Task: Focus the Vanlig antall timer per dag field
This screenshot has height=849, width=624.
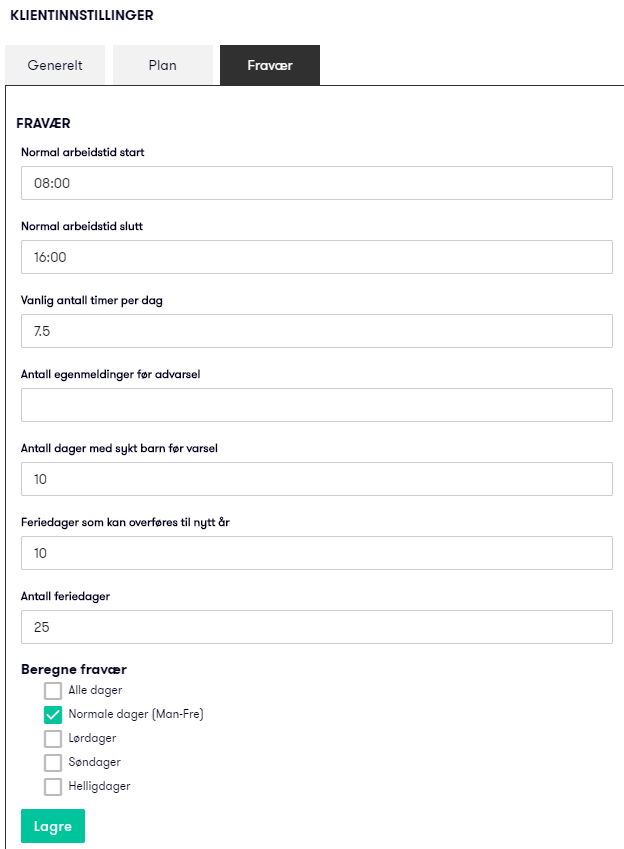Action: [316, 331]
